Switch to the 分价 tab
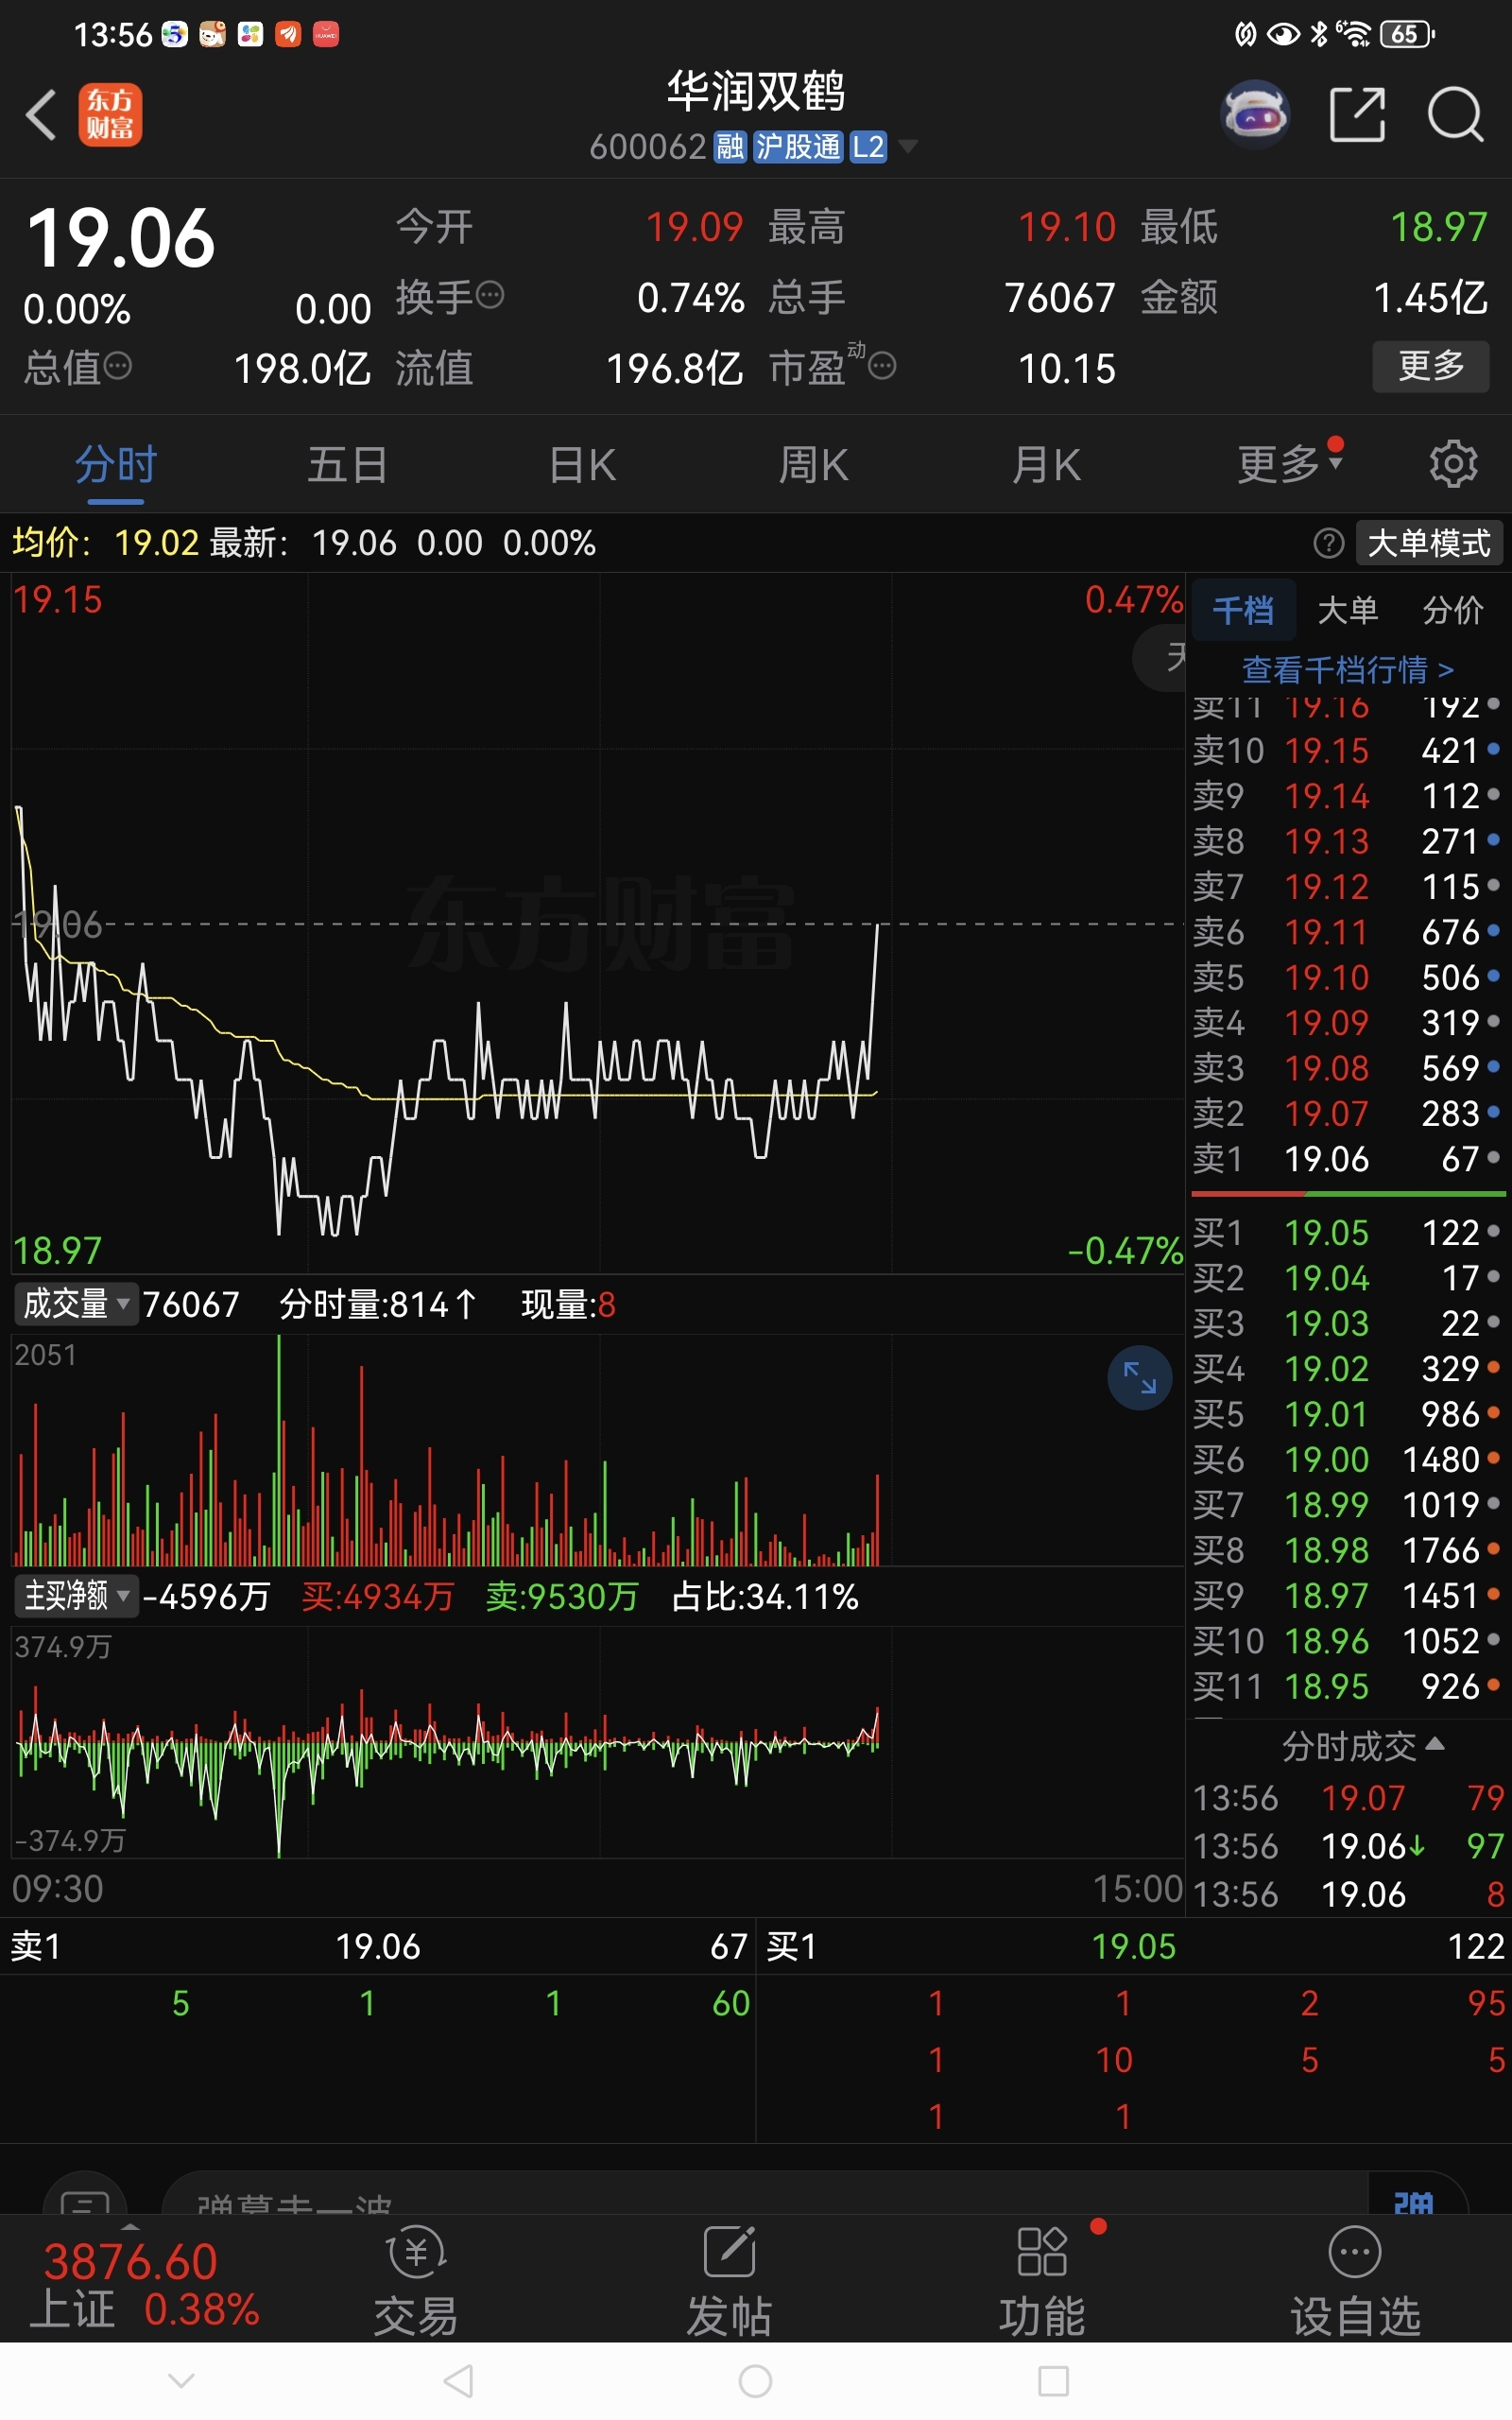 (1453, 609)
